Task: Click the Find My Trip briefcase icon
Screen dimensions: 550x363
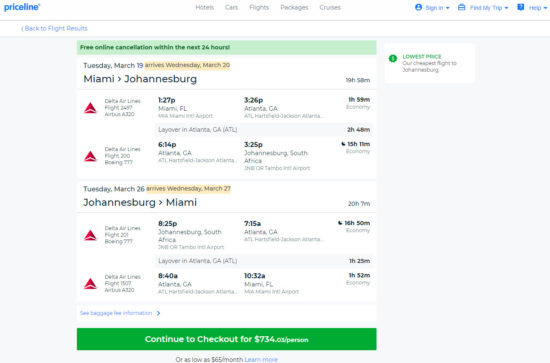Action: click(462, 7)
